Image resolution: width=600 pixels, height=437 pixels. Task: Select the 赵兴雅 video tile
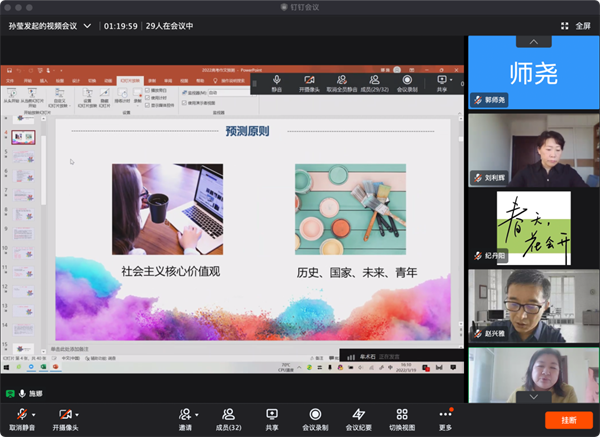[533, 306]
